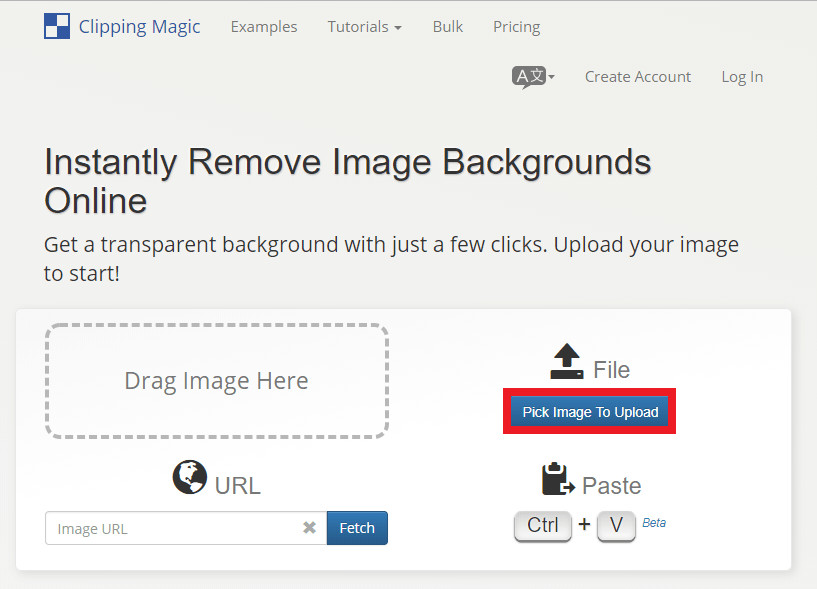
Task: Open the Beta label link
Action: point(654,522)
